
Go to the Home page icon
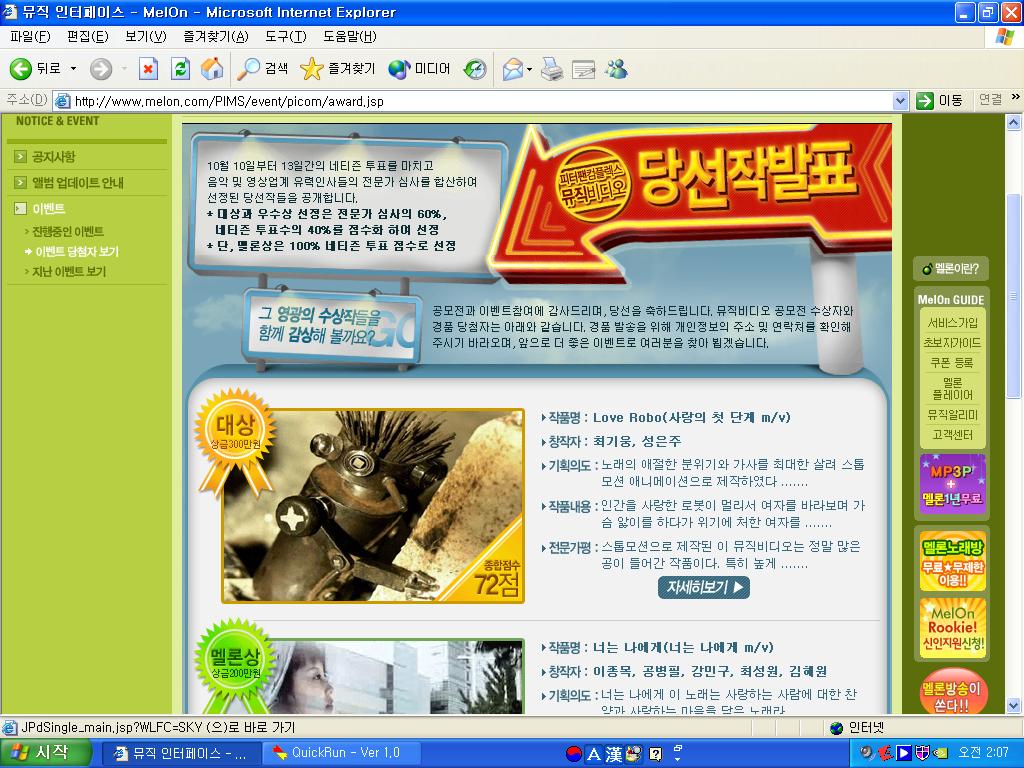[x=212, y=69]
